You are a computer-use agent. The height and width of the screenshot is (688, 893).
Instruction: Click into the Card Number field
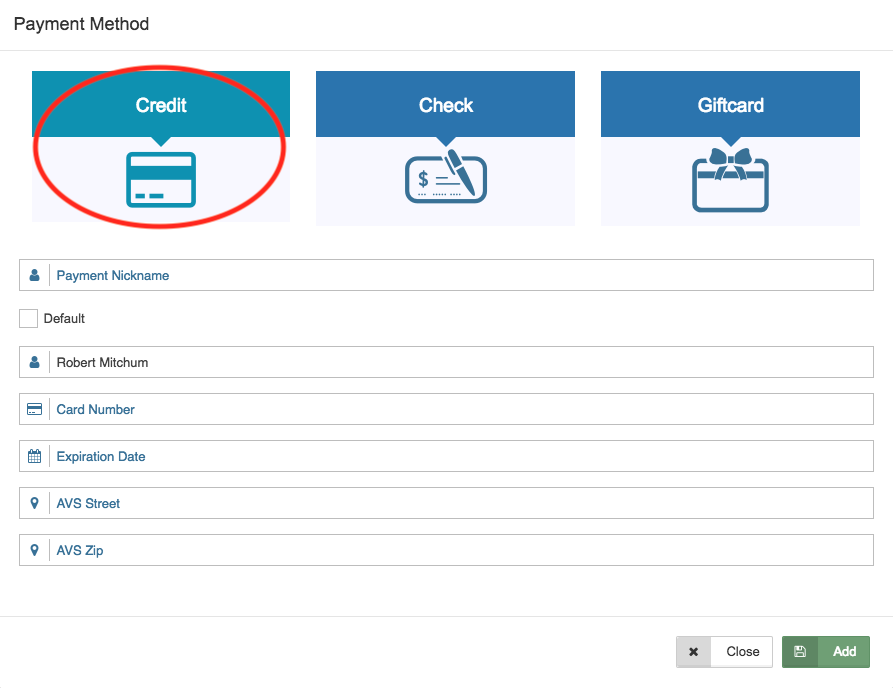460,409
